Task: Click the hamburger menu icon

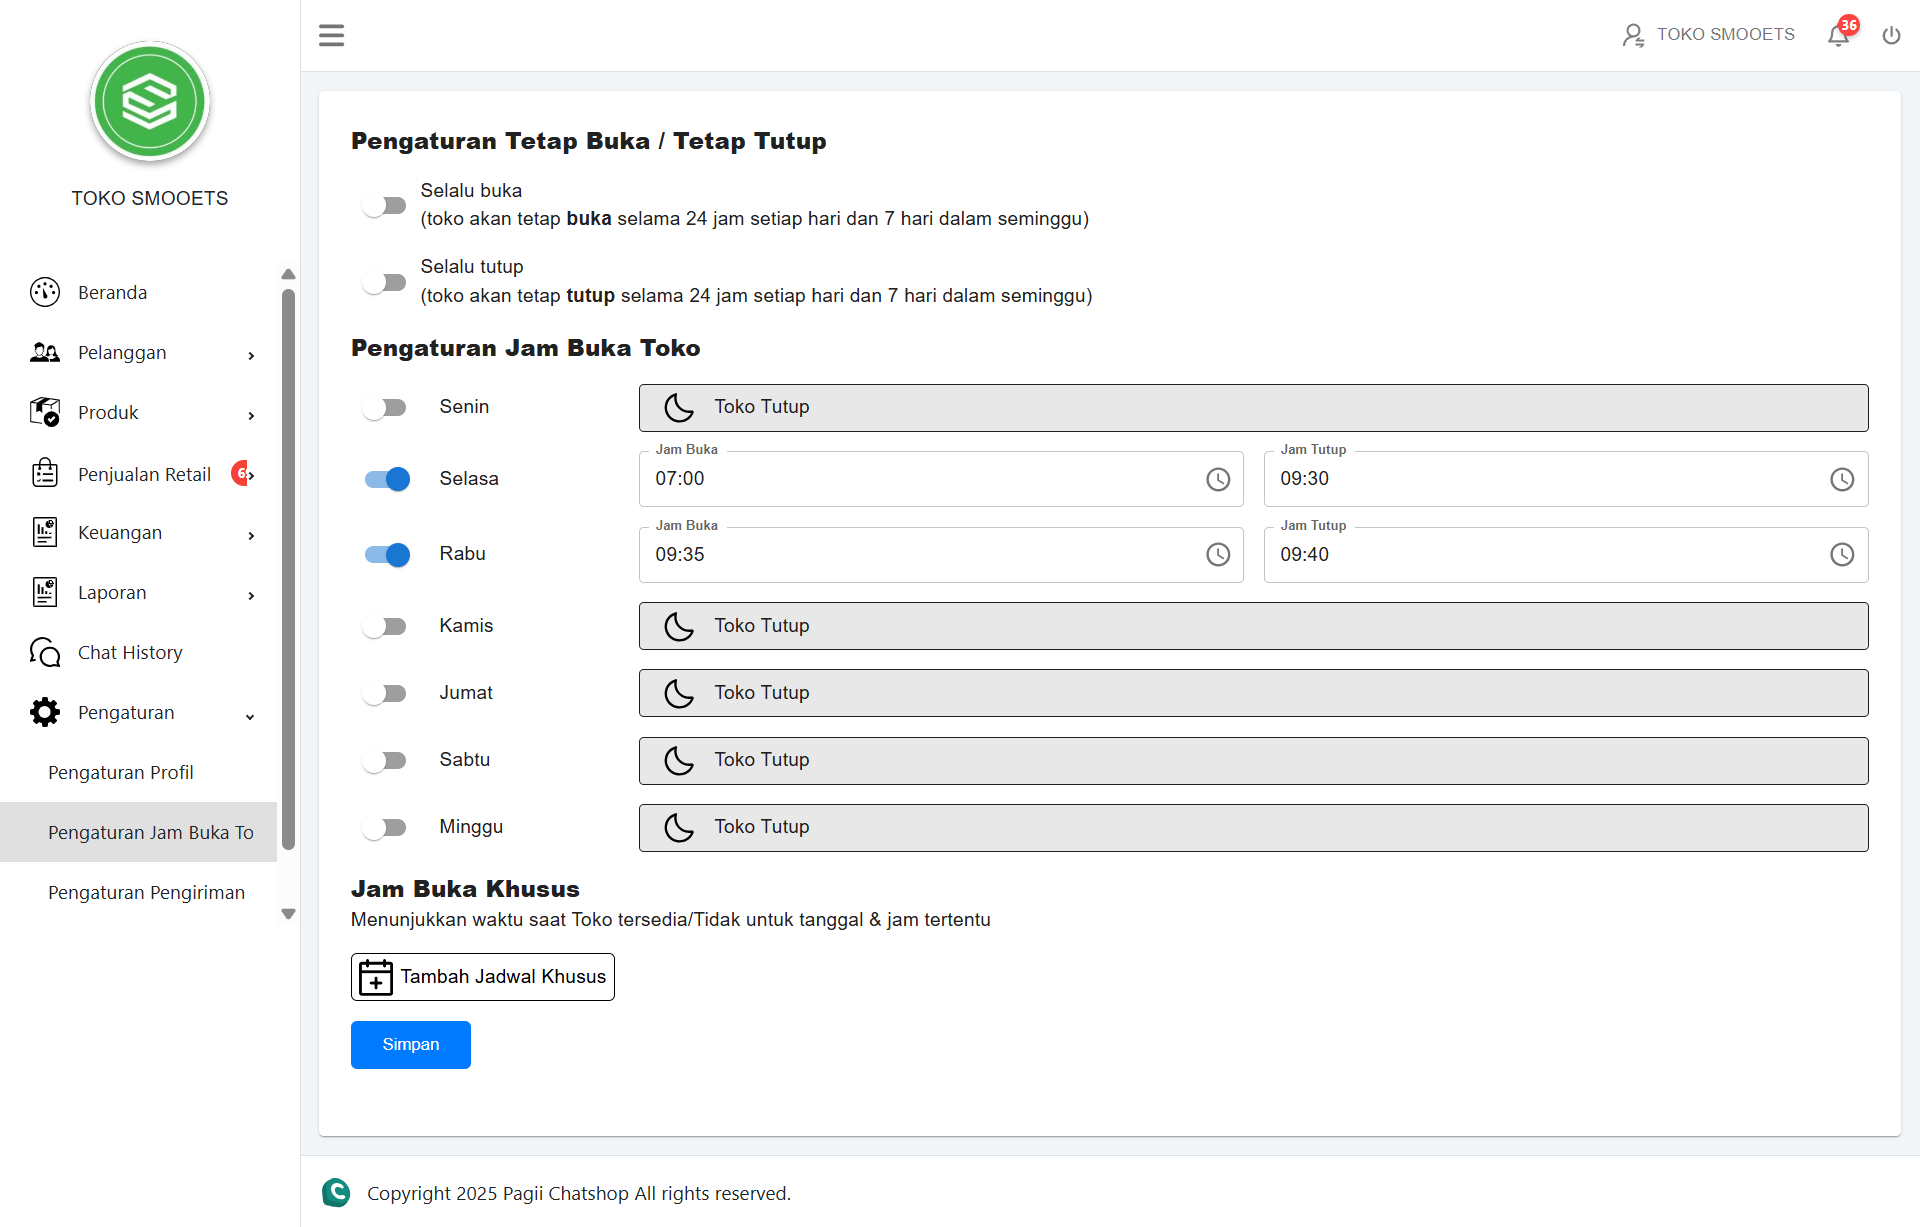Action: click(331, 35)
